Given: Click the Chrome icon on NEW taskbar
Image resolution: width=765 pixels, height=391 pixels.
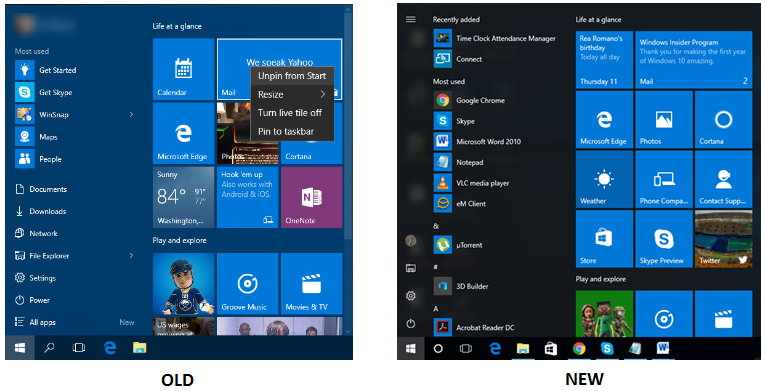Looking at the screenshot, I should pyautogui.click(x=579, y=349).
